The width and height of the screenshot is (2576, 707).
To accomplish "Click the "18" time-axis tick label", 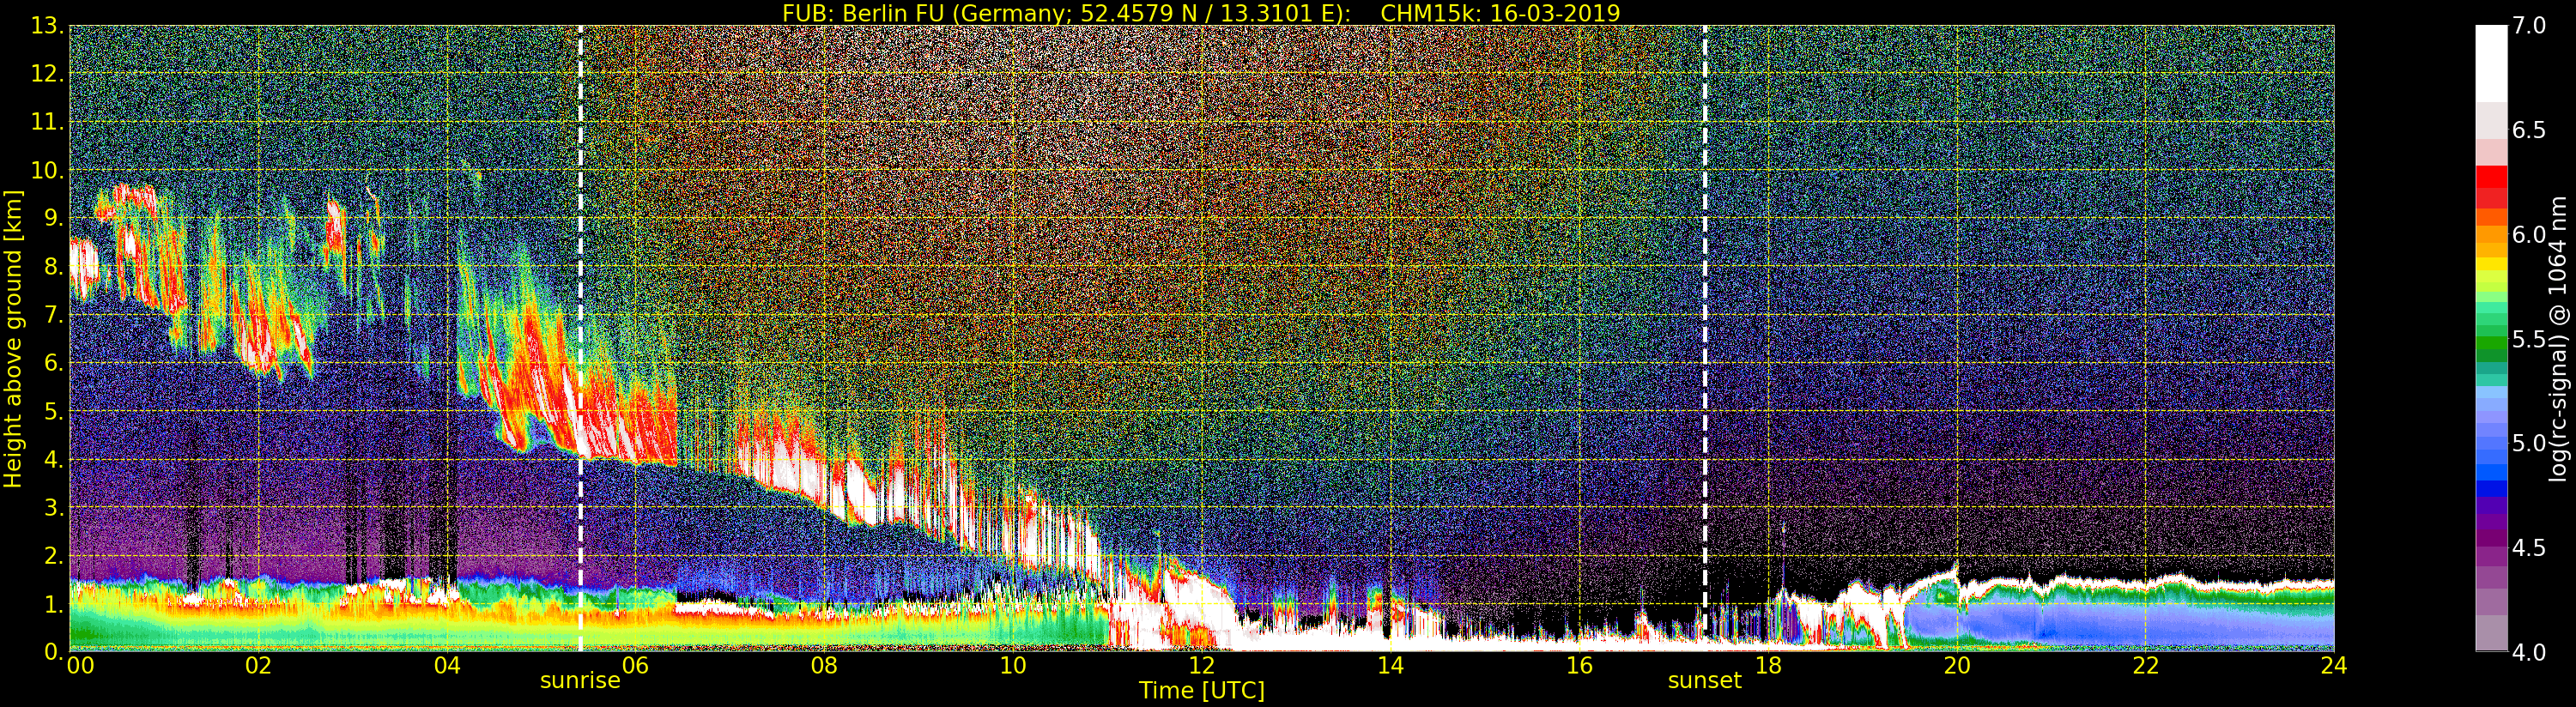I will tap(1768, 666).
